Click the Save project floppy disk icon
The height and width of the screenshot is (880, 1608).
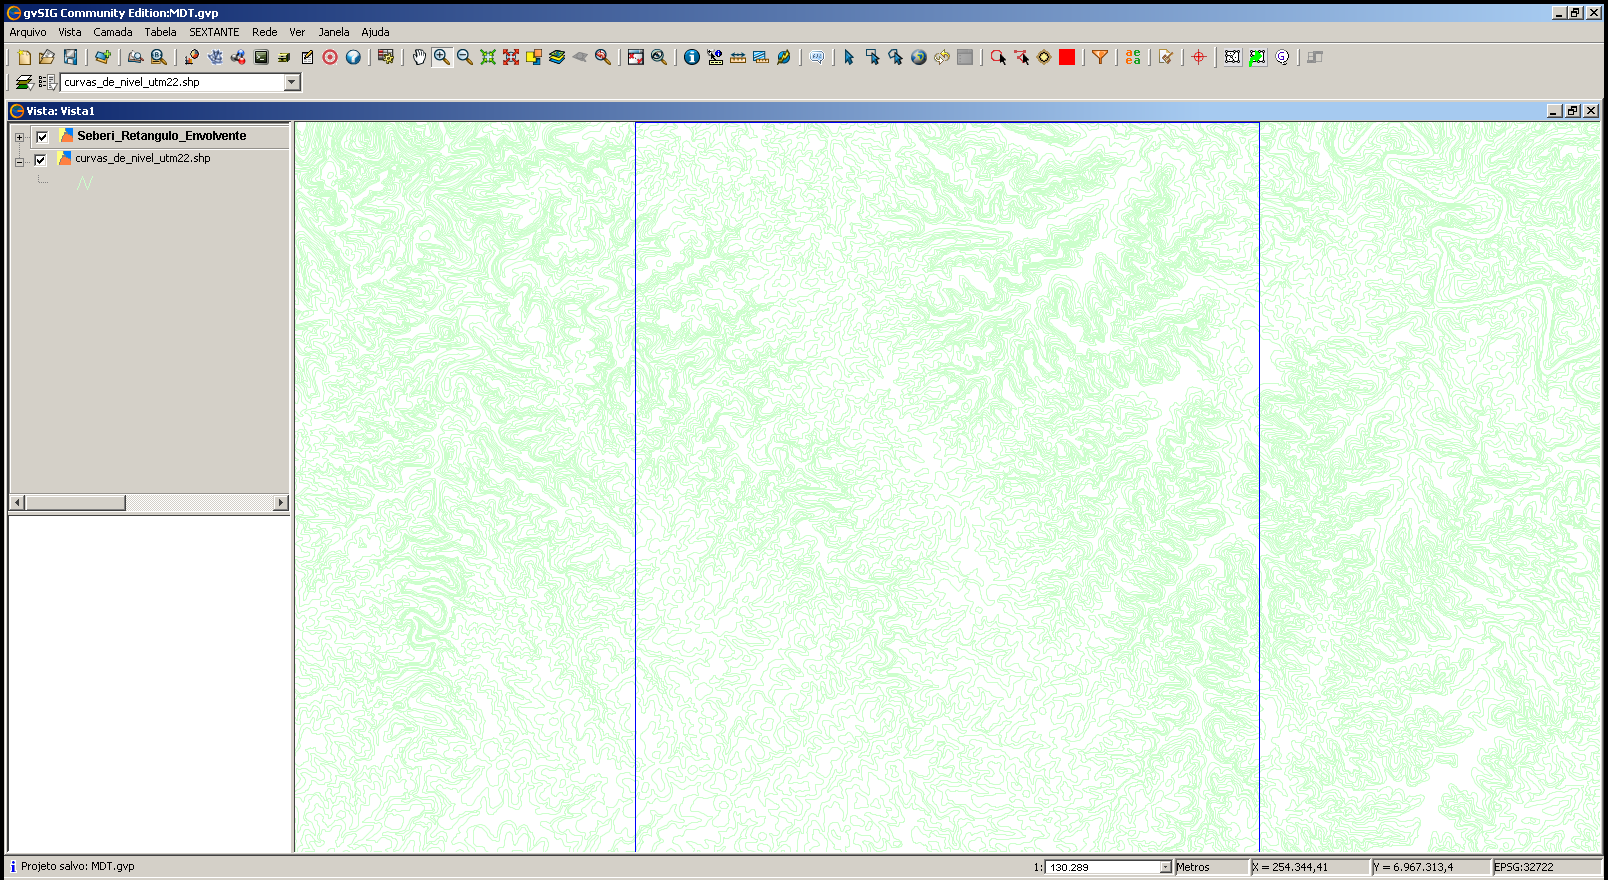click(x=70, y=57)
